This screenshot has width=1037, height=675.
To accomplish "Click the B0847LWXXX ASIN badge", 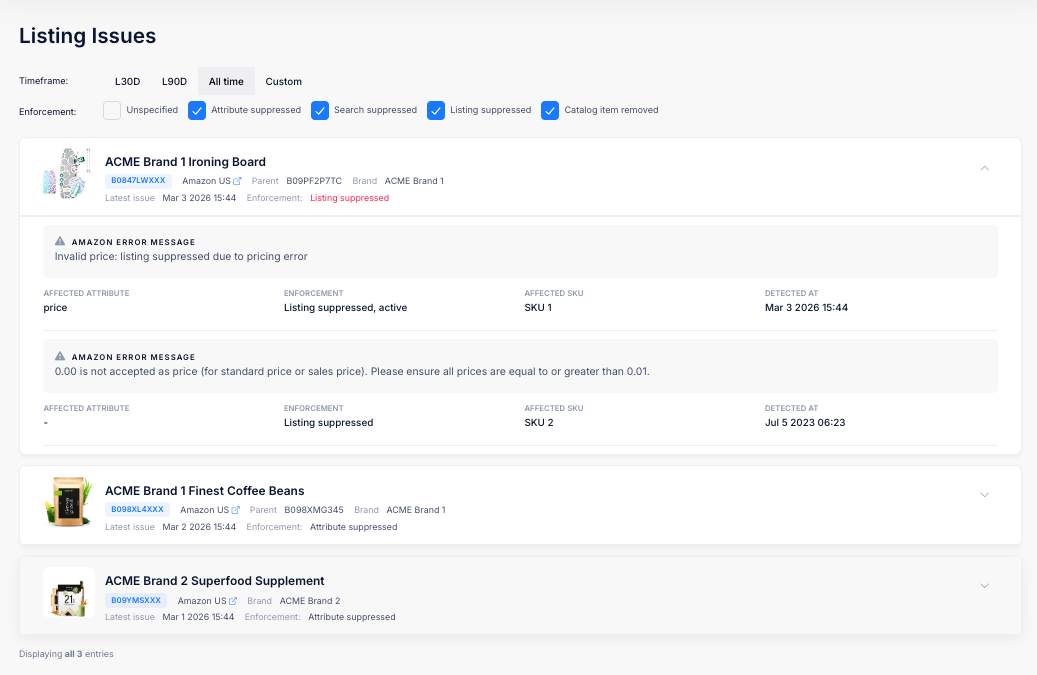I will point(138,181).
